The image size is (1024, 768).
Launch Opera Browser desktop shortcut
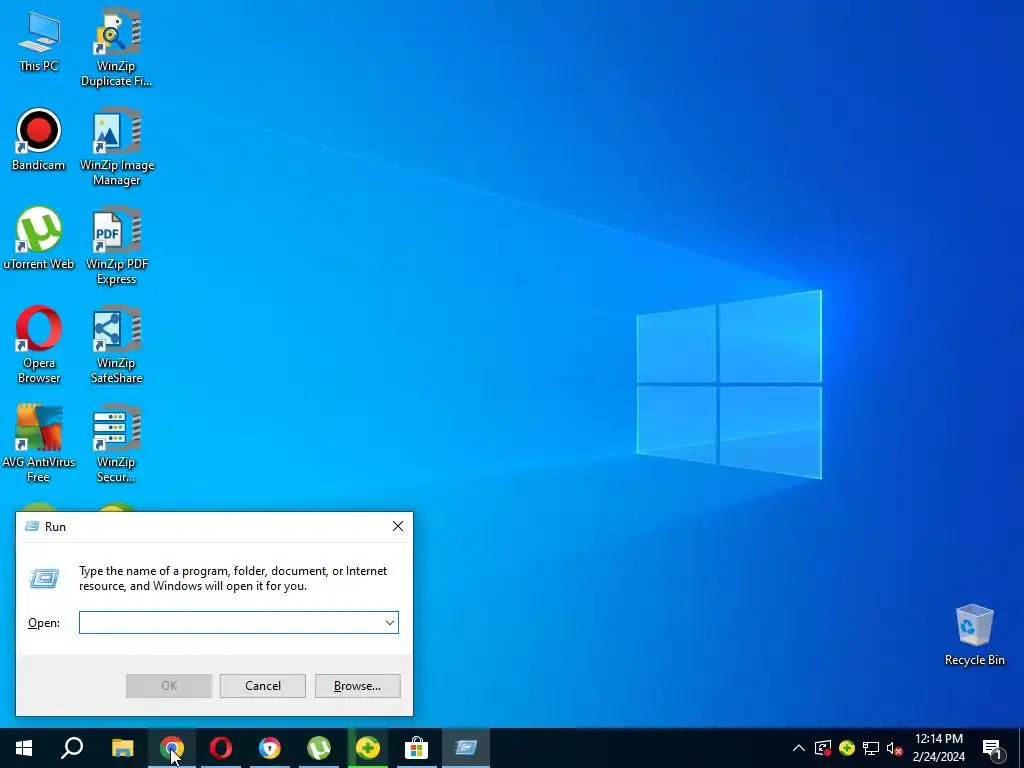pos(39,345)
